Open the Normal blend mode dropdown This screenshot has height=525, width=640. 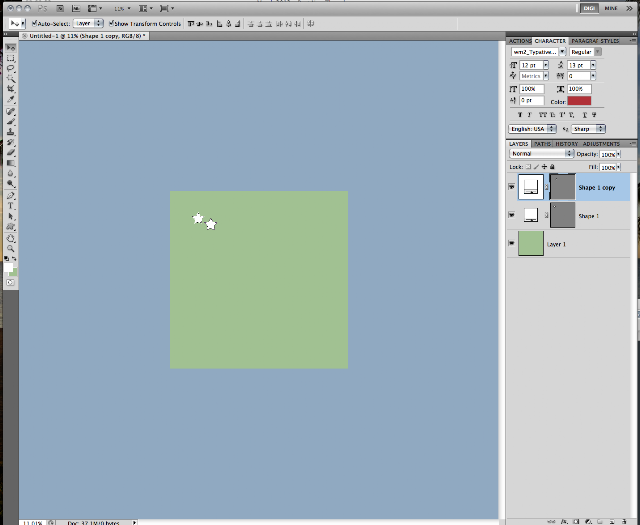542,153
